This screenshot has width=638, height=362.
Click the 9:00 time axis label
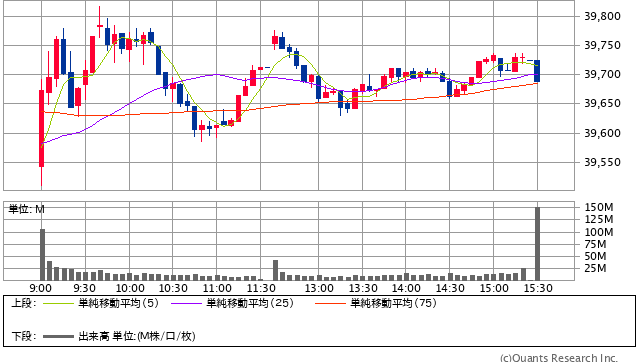coord(41,288)
